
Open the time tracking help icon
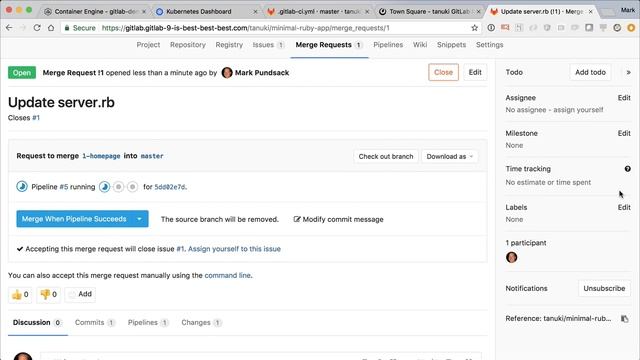[x=627, y=169]
